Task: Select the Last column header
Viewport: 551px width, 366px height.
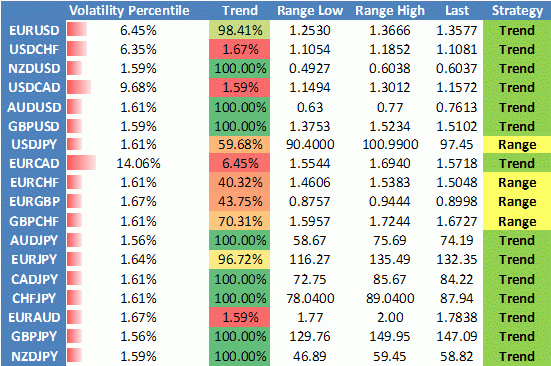Action: click(457, 11)
